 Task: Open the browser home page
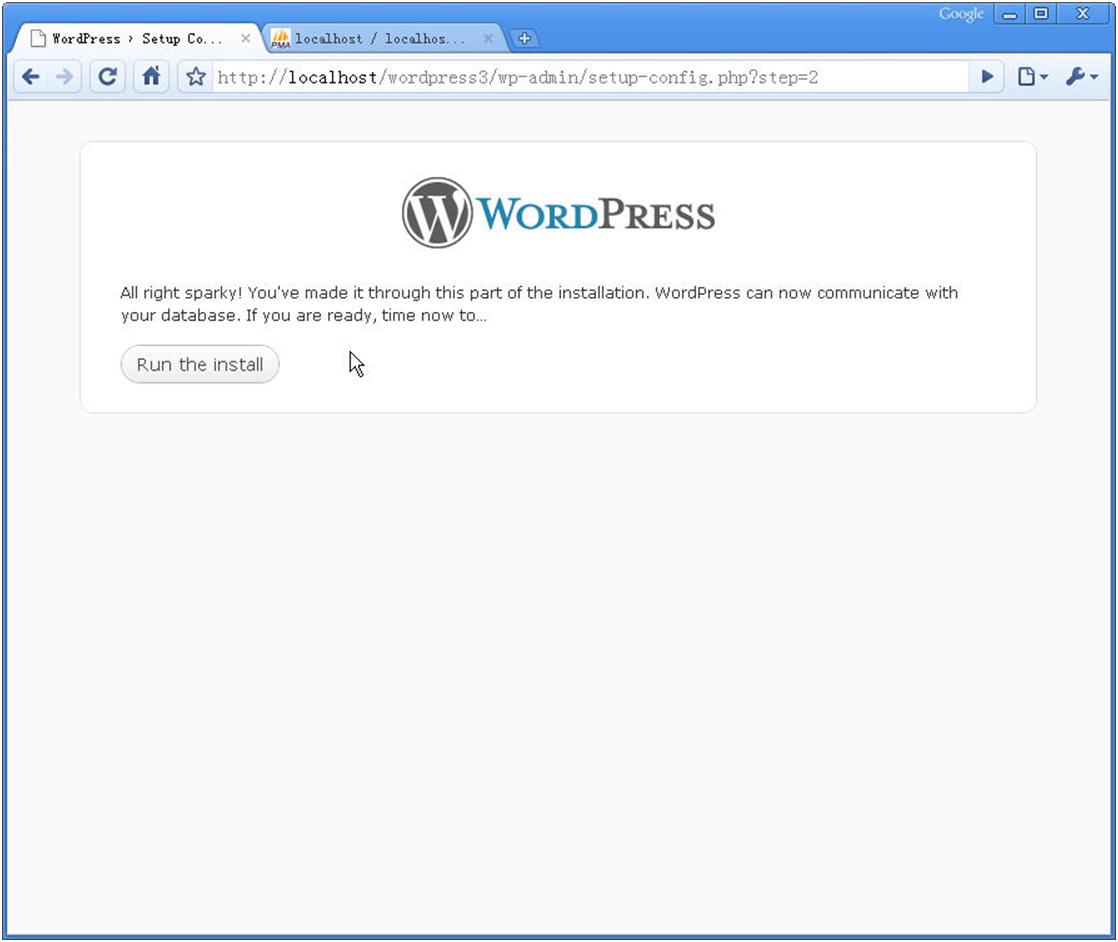pyautogui.click(x=151, y=76)
